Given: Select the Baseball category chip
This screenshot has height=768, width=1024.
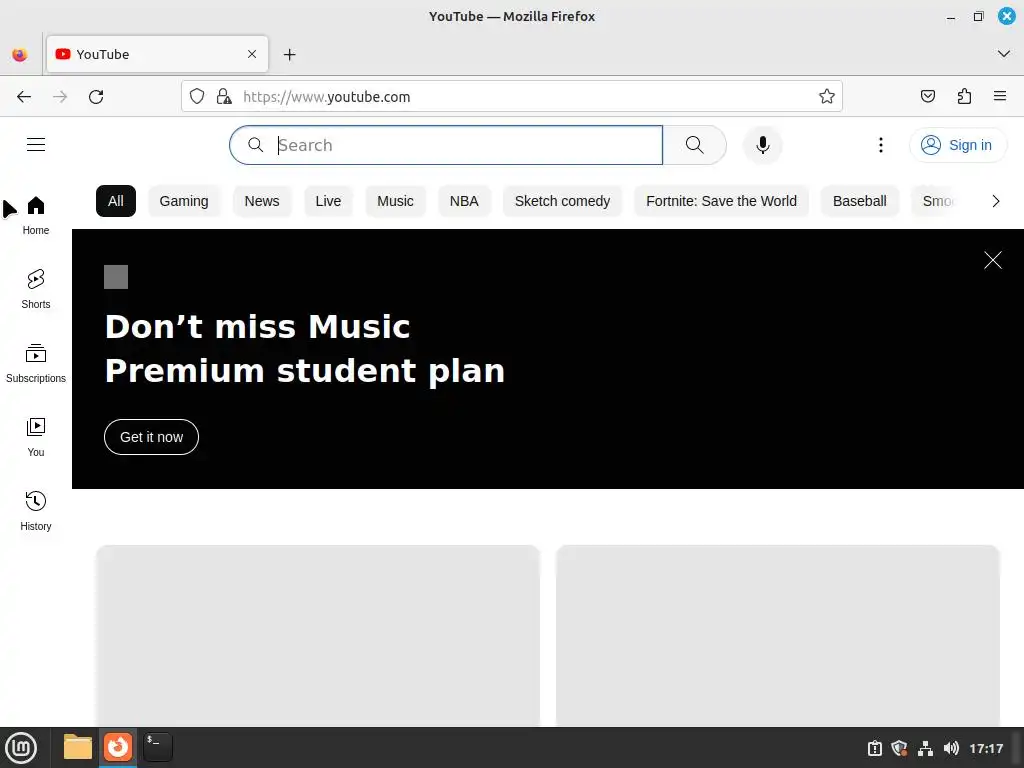Looking at the screenshot, I should [x=859, y=201].
